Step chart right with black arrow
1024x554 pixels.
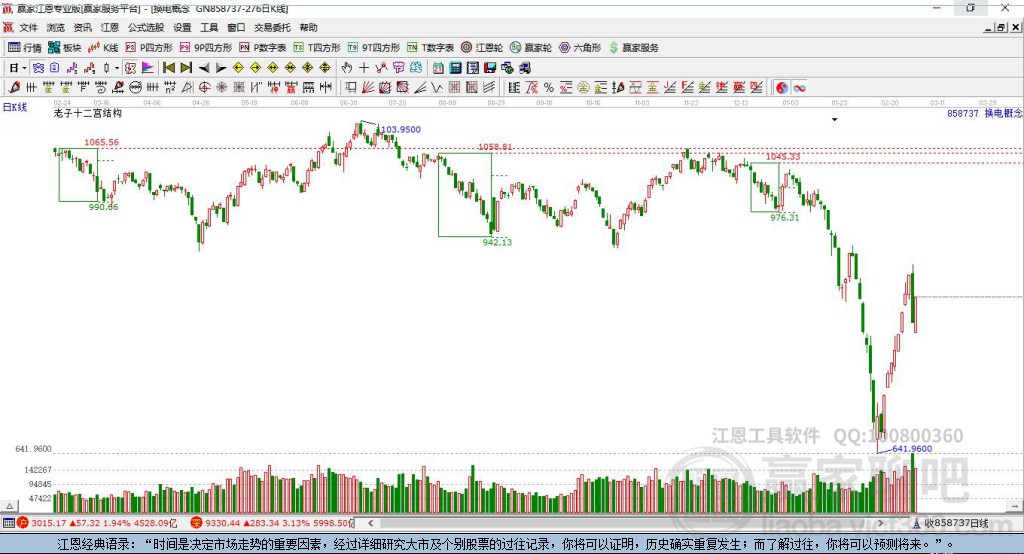(x=221, y=68)
